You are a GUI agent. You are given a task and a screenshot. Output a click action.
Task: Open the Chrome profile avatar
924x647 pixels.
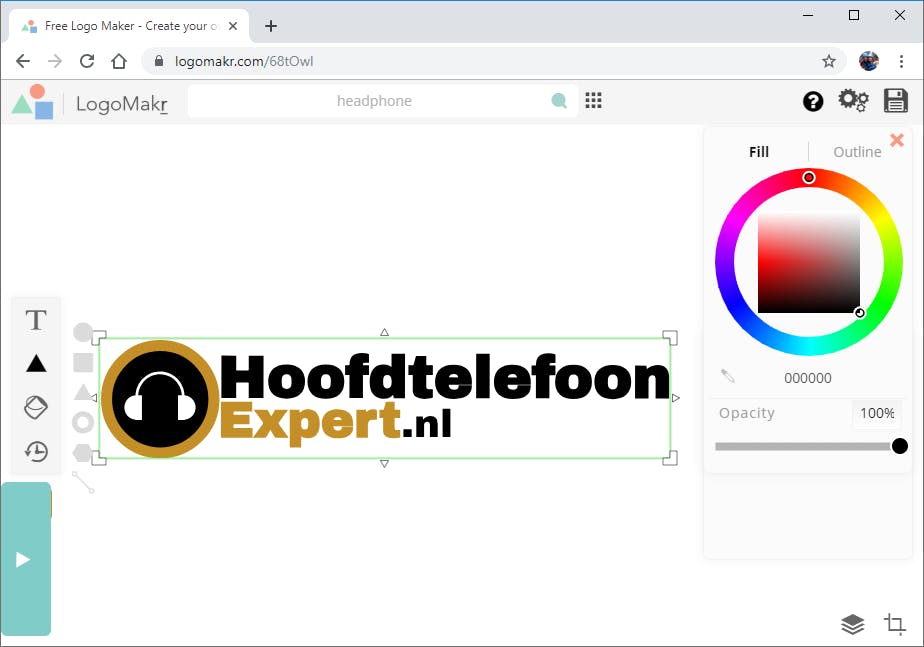pyautogui.click(x=868, y=61)
